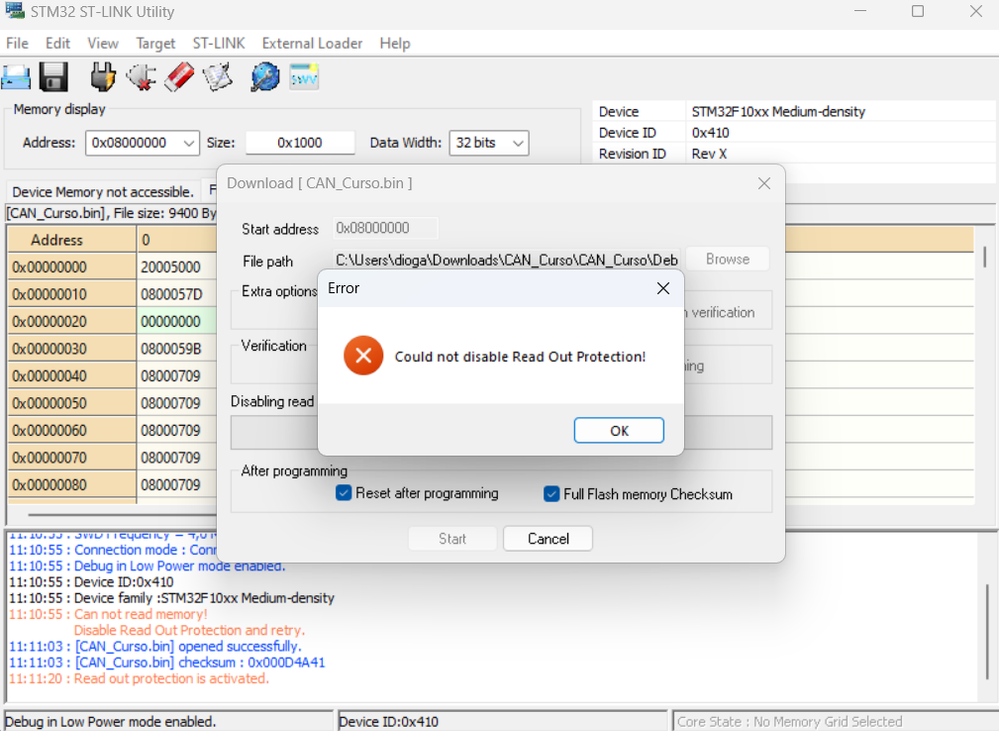Click the Start button in Download dialog
The image size is (999, 731).
pos(452,539)
